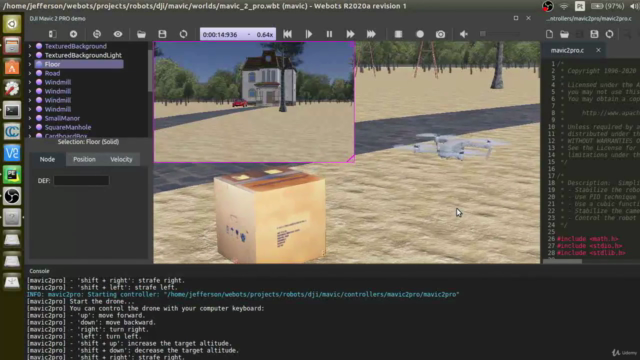640x360 pixels.
Task: Adjust the sound volume slider
Action: 500,34
